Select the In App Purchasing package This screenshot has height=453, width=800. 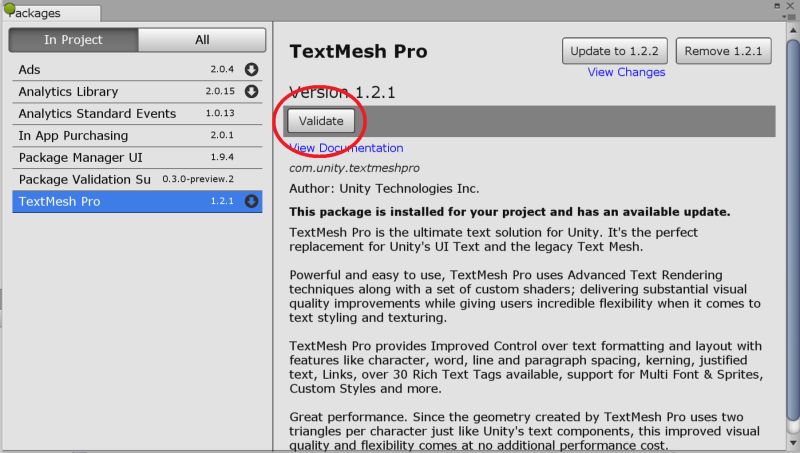coord(137,135)
